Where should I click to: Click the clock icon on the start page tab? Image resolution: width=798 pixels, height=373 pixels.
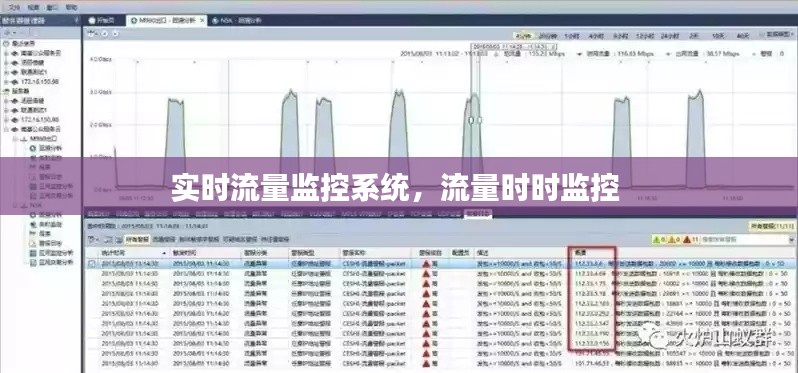[92, 21]
